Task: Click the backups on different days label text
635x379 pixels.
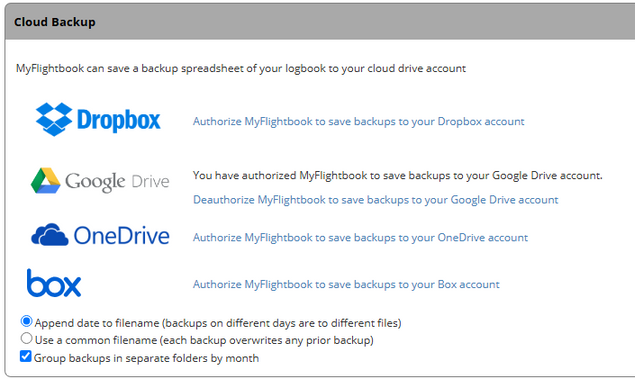Action: (x=218, y=323)
